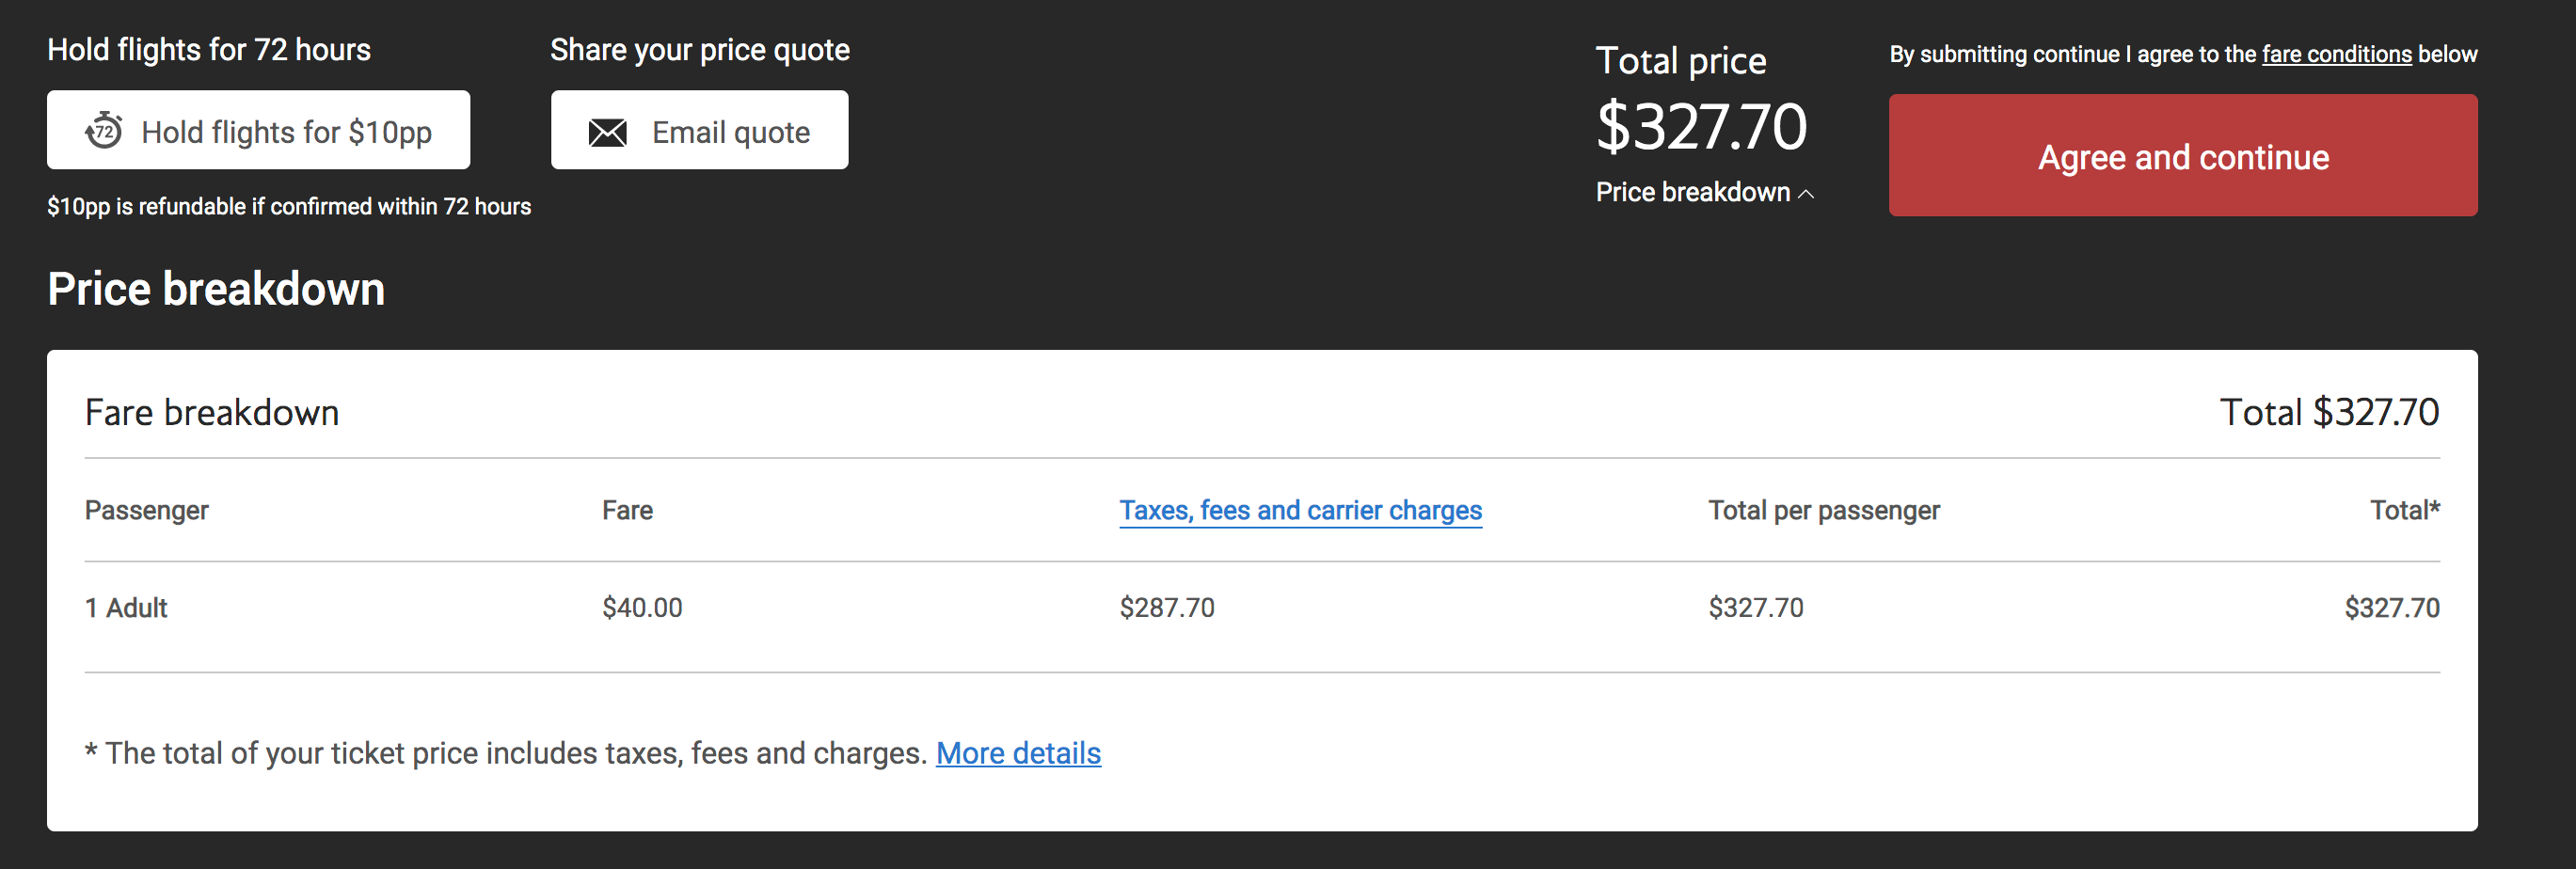Click the red Agree and continue button
Screen dimensions: 2576x869
2182,156
